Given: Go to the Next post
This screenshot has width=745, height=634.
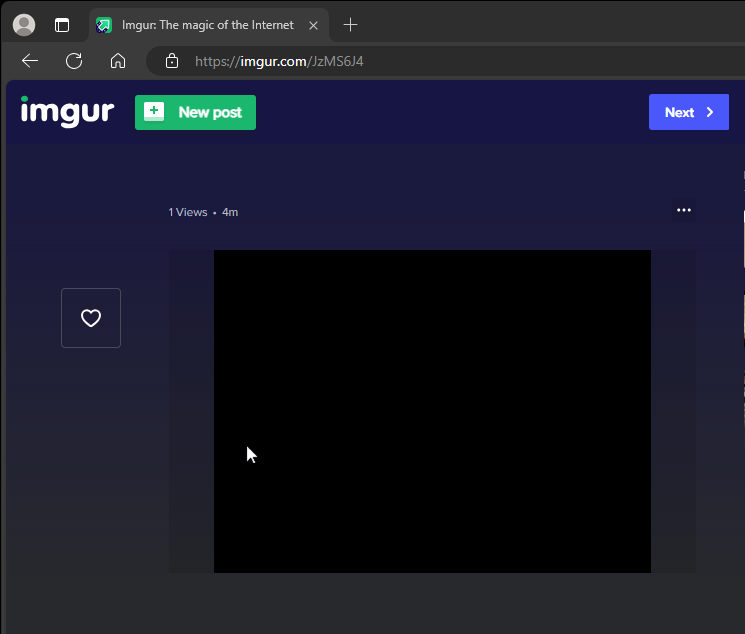Looking at the screenshot, I should (x=688, y=112).
